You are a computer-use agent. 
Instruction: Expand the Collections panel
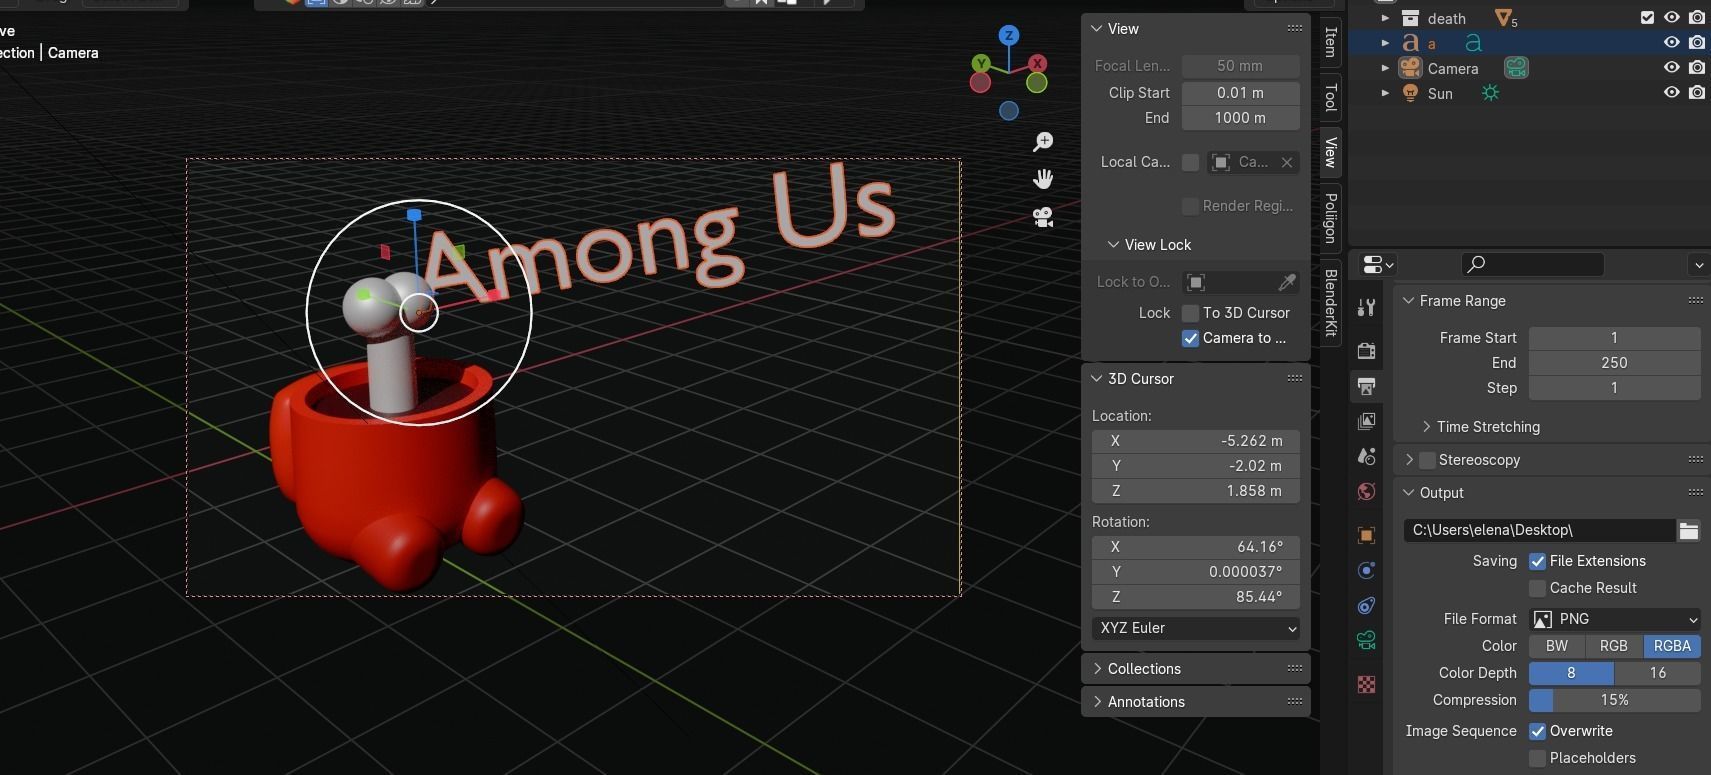(1097, 669)
